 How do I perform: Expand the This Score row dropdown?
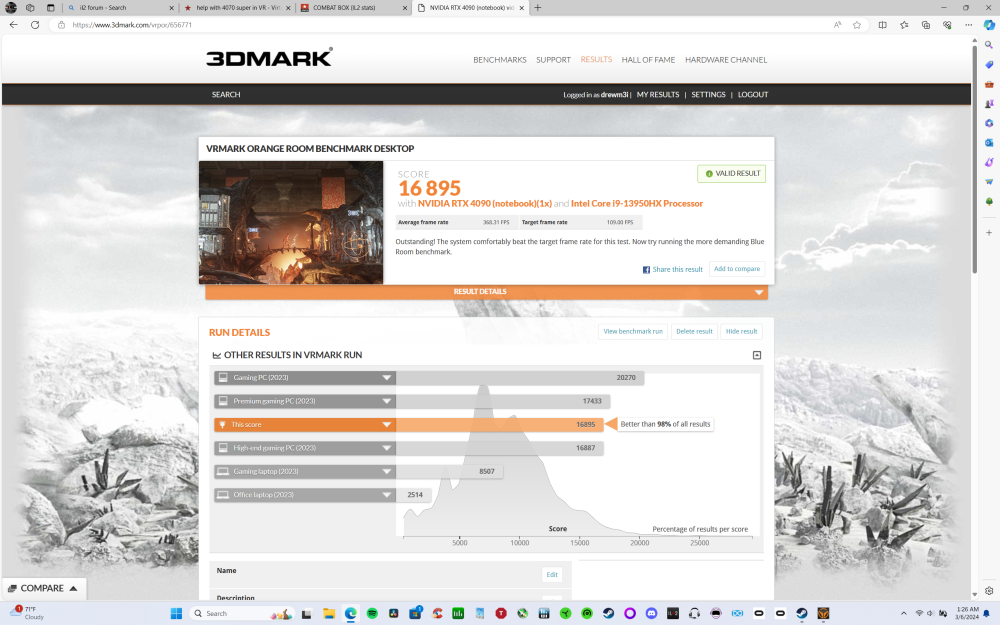tap(386, 424)
